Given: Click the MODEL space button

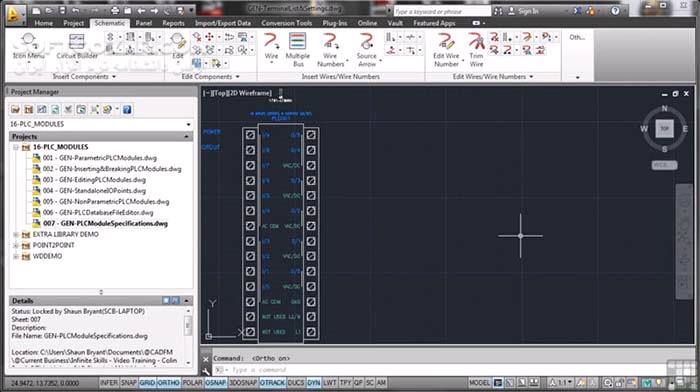Looking at the screenshot, I should tap(479, 383).
